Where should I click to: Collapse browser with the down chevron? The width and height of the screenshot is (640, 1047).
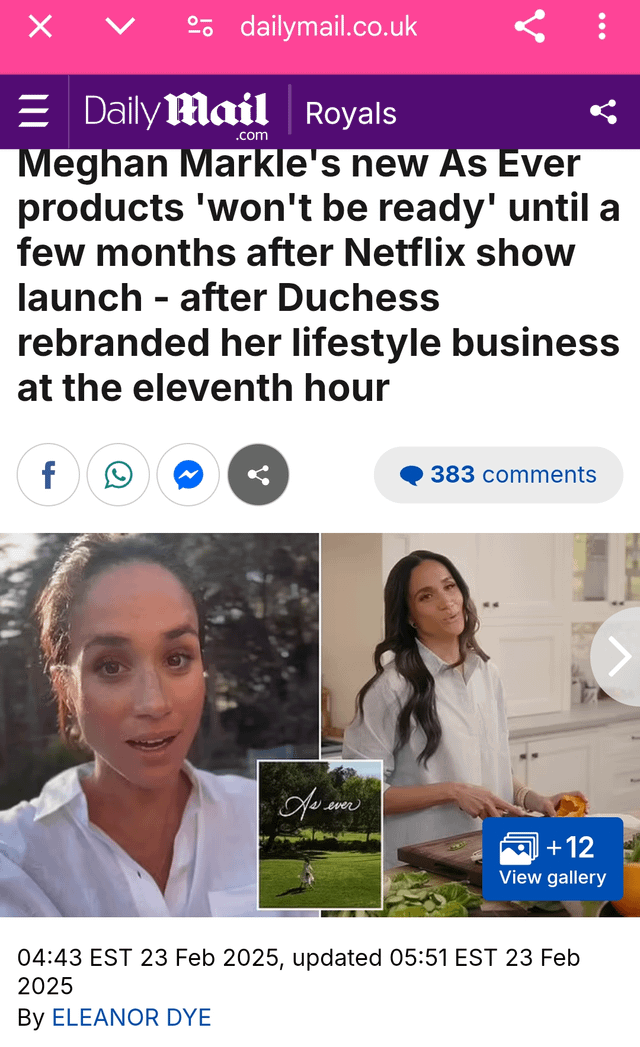pyautogui.click(x=120, y=27)
